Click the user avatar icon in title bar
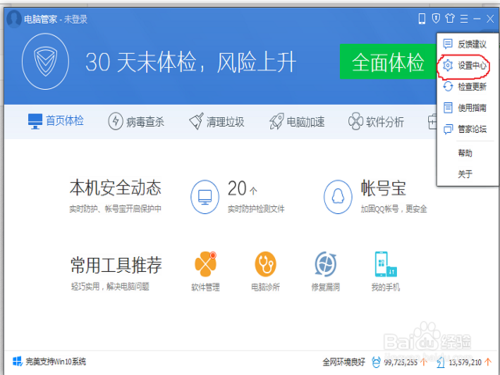500x375 pixels. pos(14,19)
